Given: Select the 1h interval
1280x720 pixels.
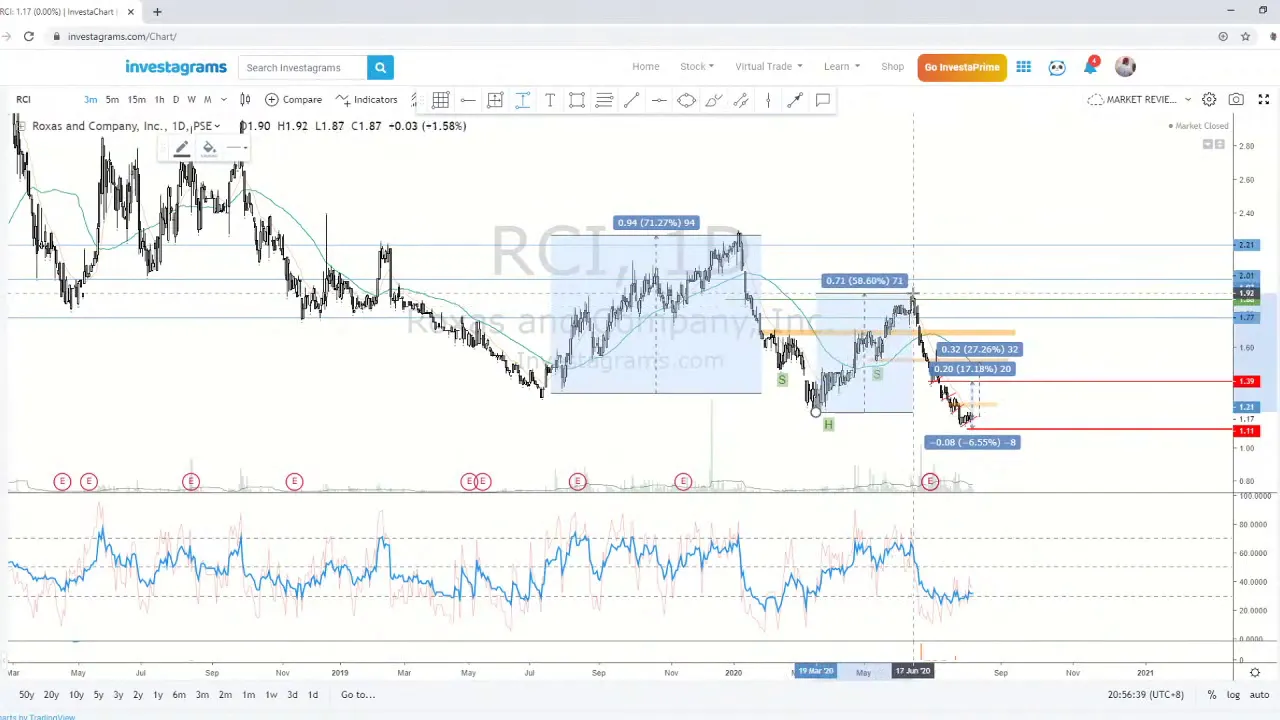Looking at the screenshot, I should tap(159, 100).
